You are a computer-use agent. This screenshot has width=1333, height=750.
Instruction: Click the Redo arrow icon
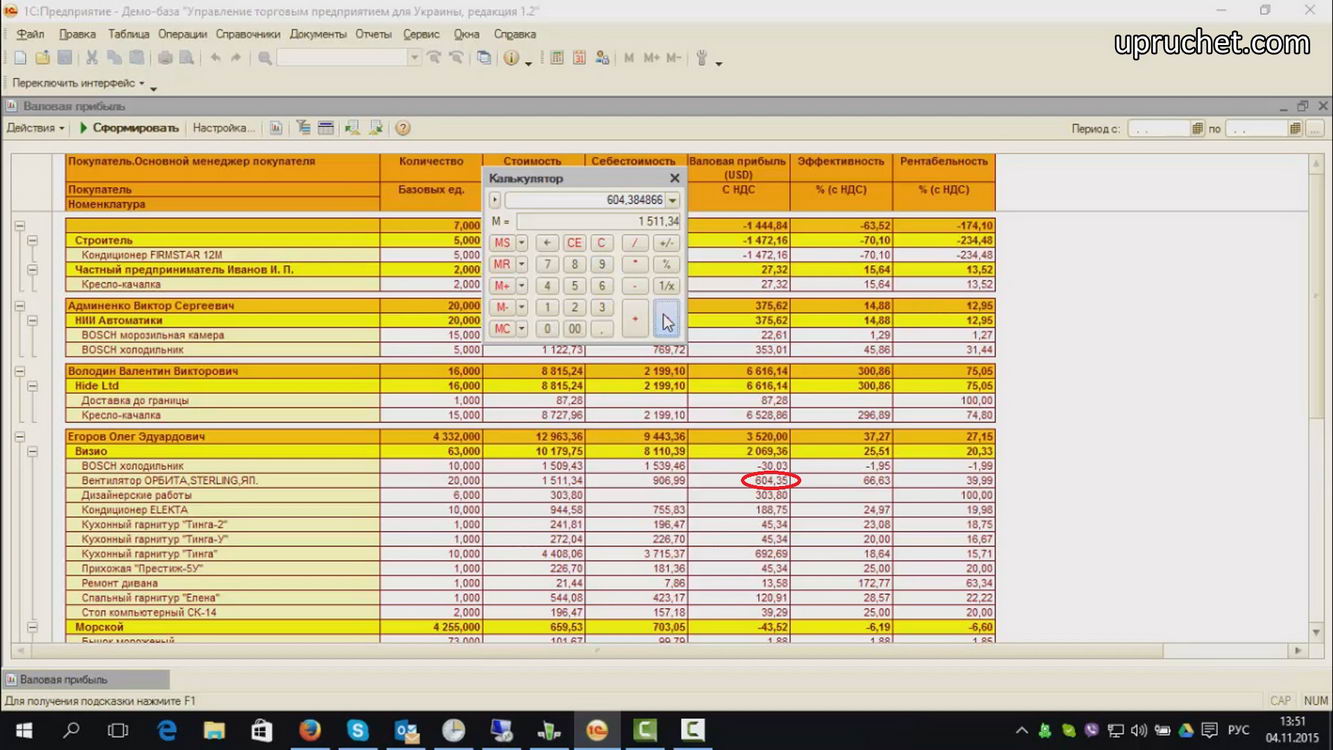[x=236, y=59]
